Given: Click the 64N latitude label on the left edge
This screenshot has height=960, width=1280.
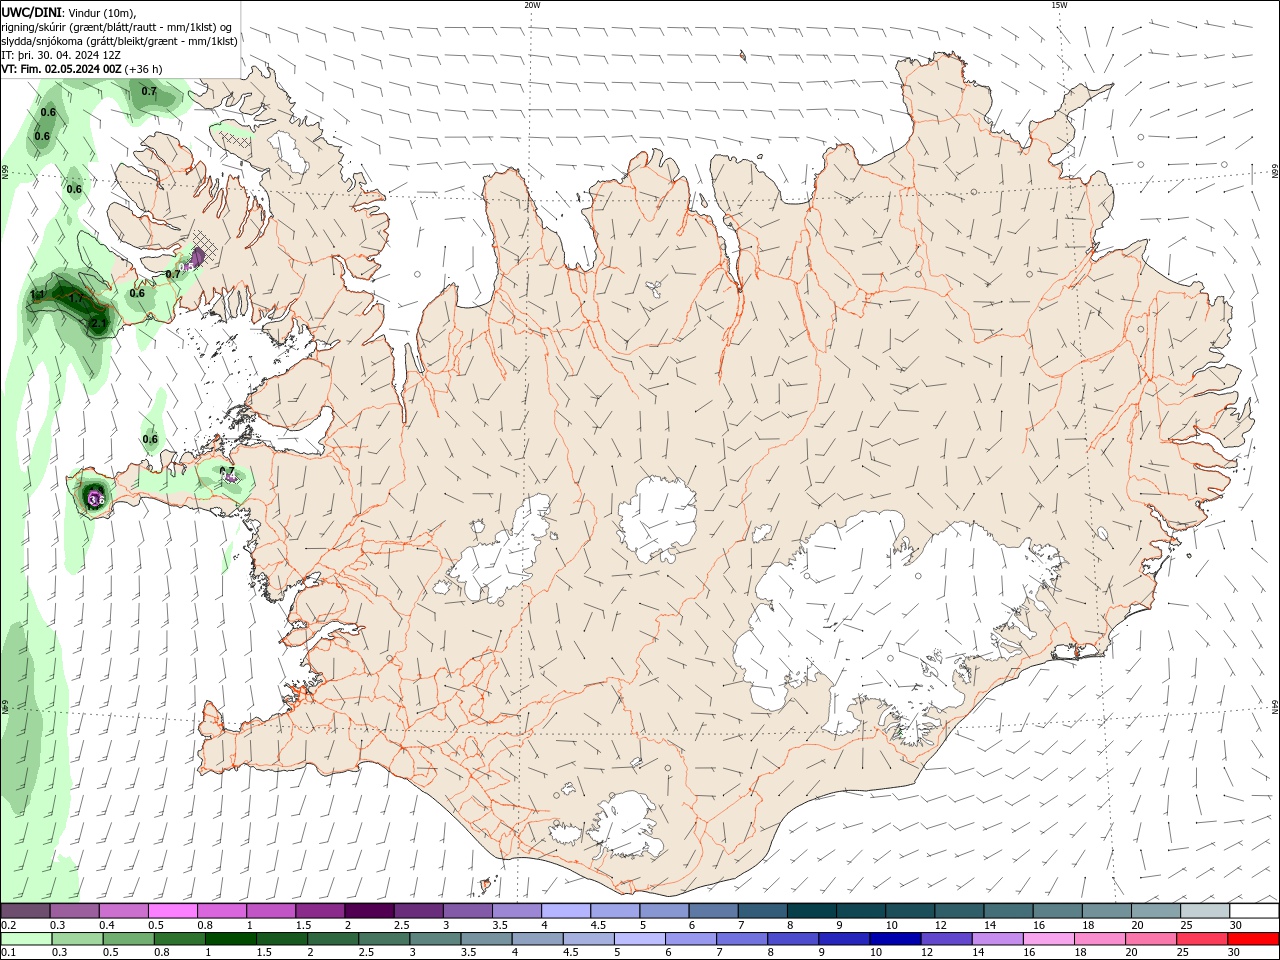Looking at the screenshot, I should pos(5,707).
